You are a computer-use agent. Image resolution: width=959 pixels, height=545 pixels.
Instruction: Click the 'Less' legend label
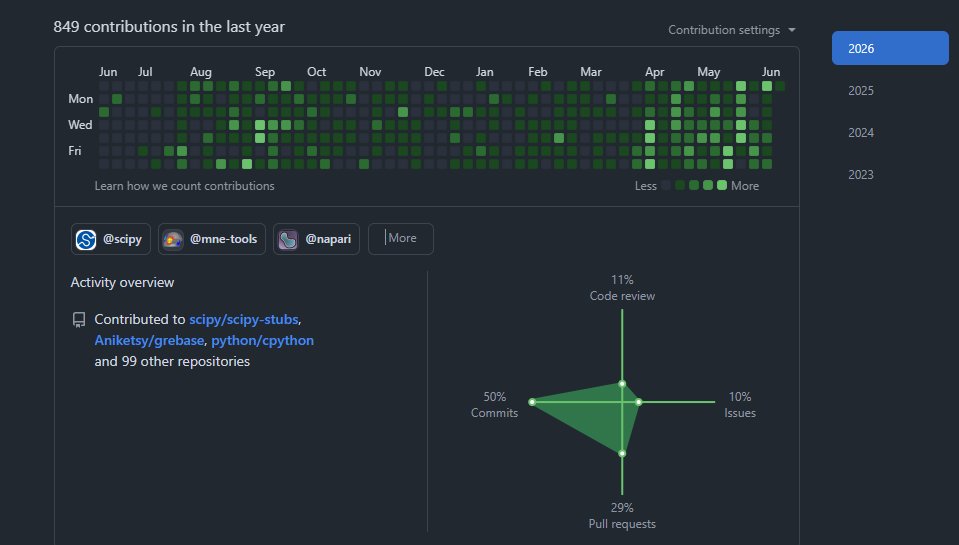click(x=646, y=186)
